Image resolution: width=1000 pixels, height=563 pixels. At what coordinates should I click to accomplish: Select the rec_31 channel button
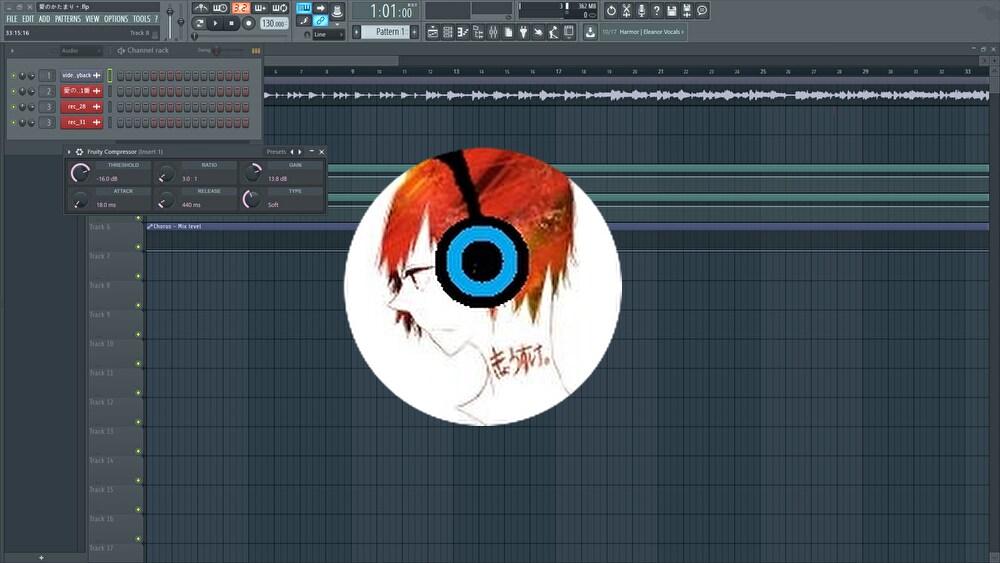tap(81, 122)
